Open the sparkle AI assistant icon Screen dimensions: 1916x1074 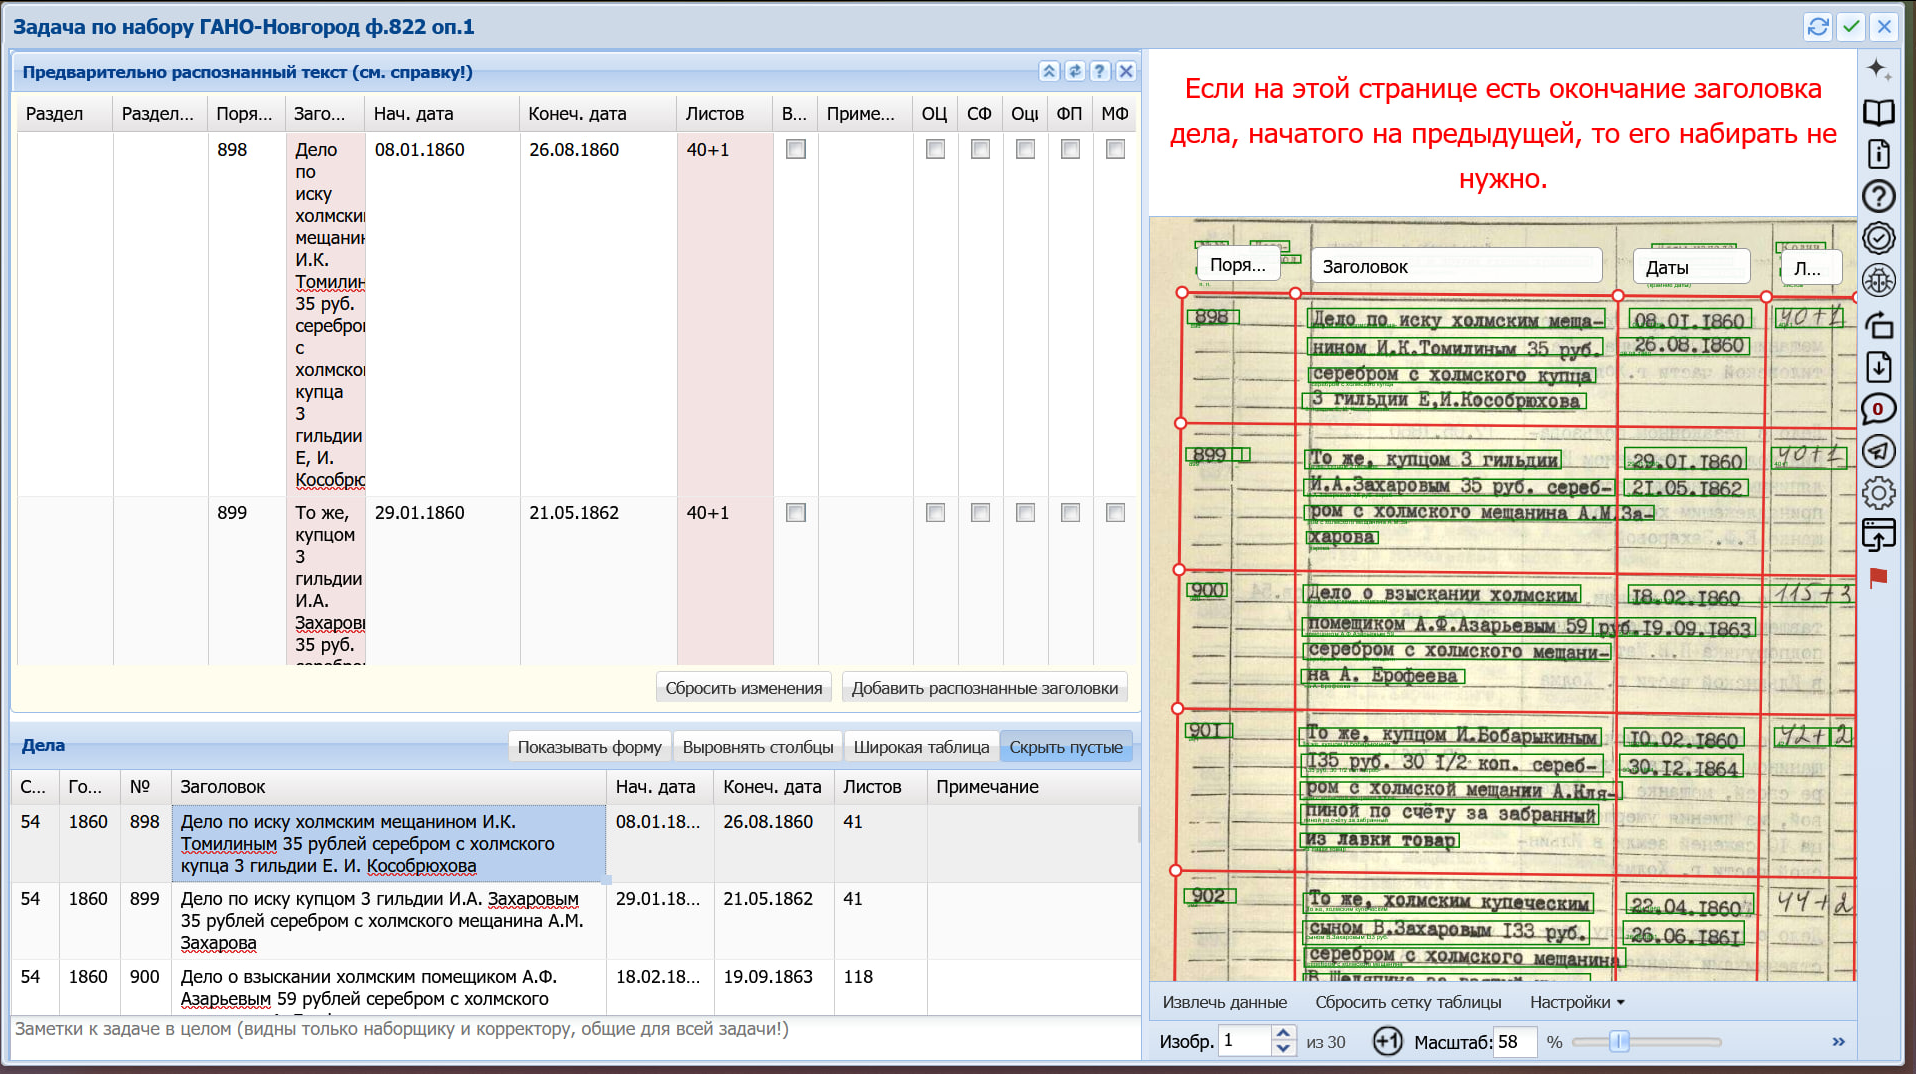1879,70
